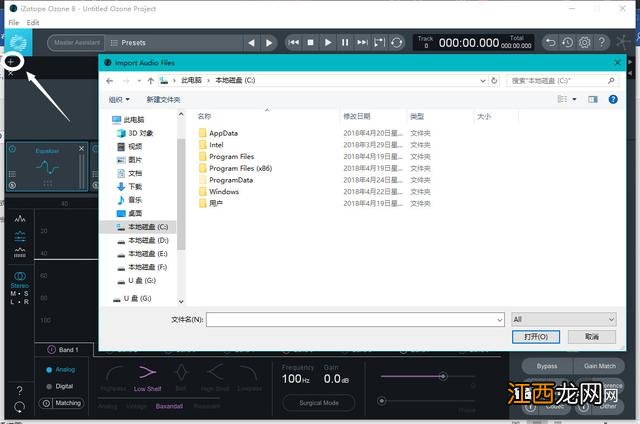Click the lower slider handle in EQ panel
This screenshot has height=424, width=640.
coord(382,401)
